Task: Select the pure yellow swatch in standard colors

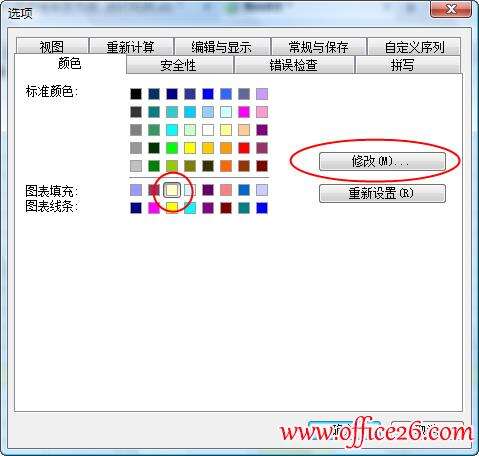Action: pos(190,148)
